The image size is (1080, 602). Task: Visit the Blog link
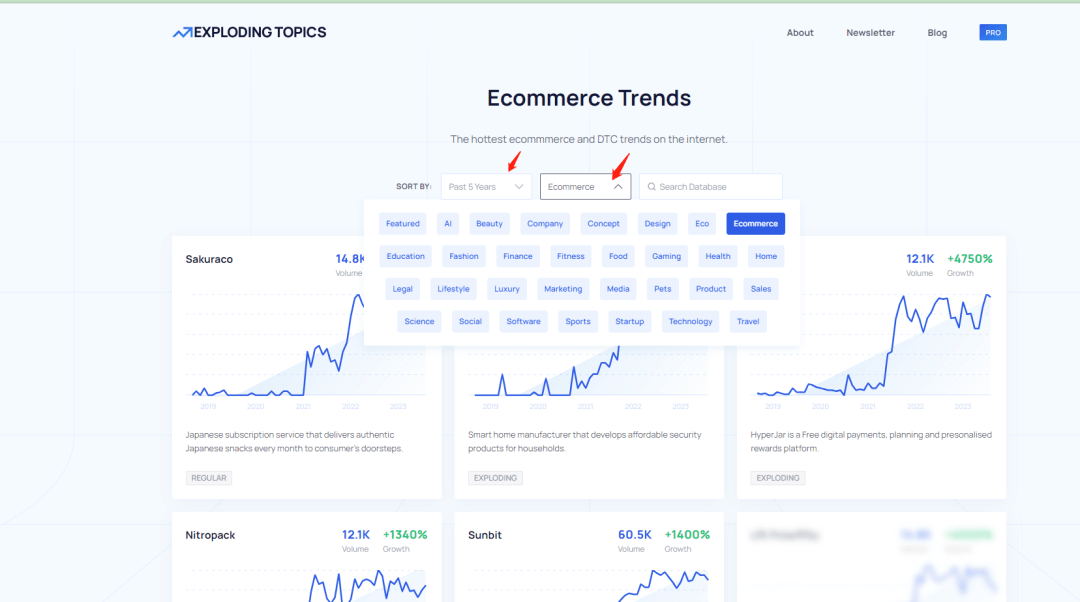click(x=937, y=32)
